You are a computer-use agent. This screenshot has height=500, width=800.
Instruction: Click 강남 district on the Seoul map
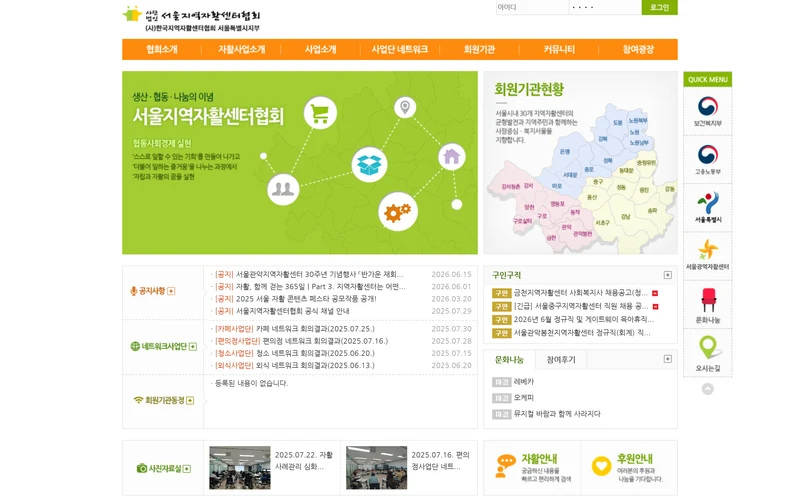click(626, 217)
